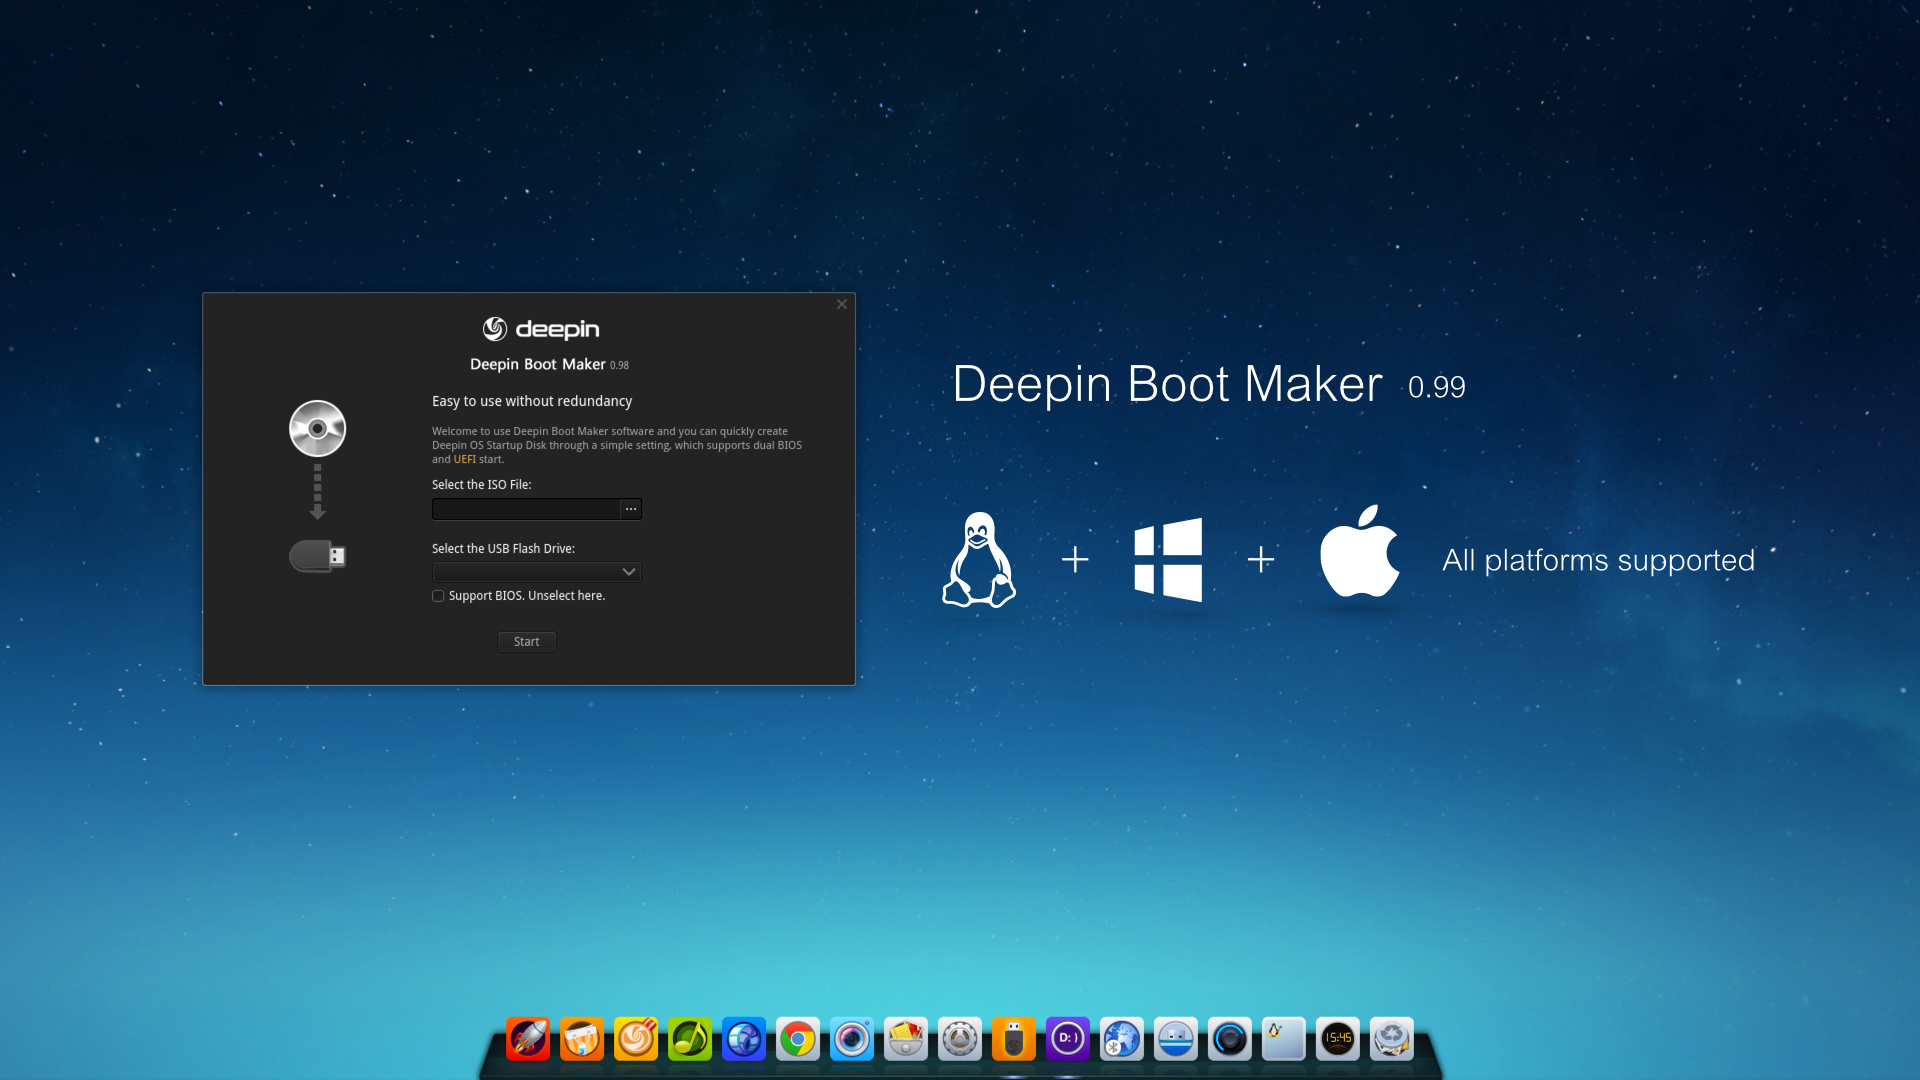1920x1080 pixels.
Task: Browse for ISO with the '...' button
Action: pyautogui.click(x=631, y=509)
